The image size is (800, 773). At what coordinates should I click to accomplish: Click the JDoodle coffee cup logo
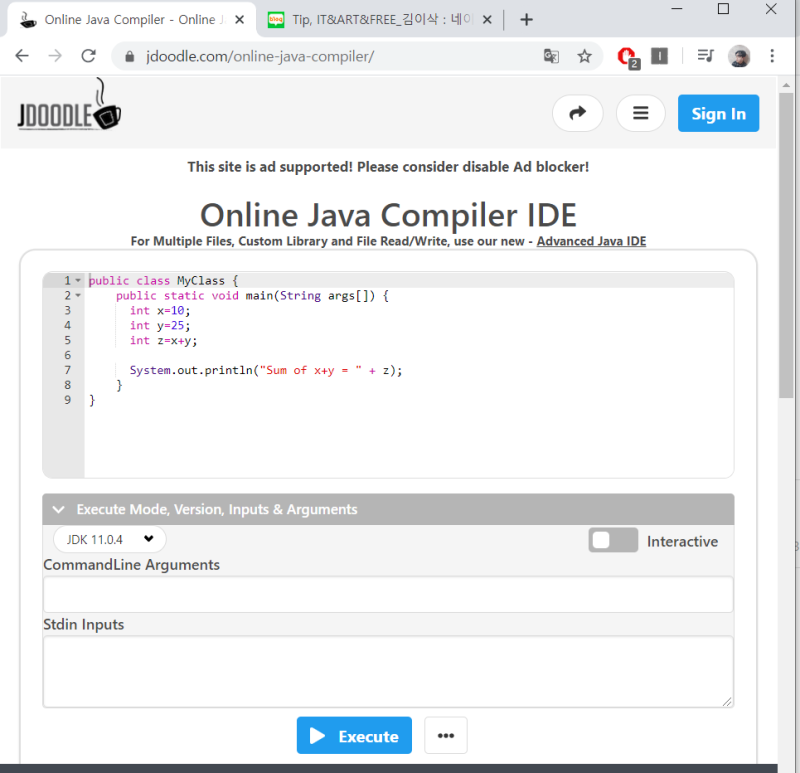pos(69,105)
